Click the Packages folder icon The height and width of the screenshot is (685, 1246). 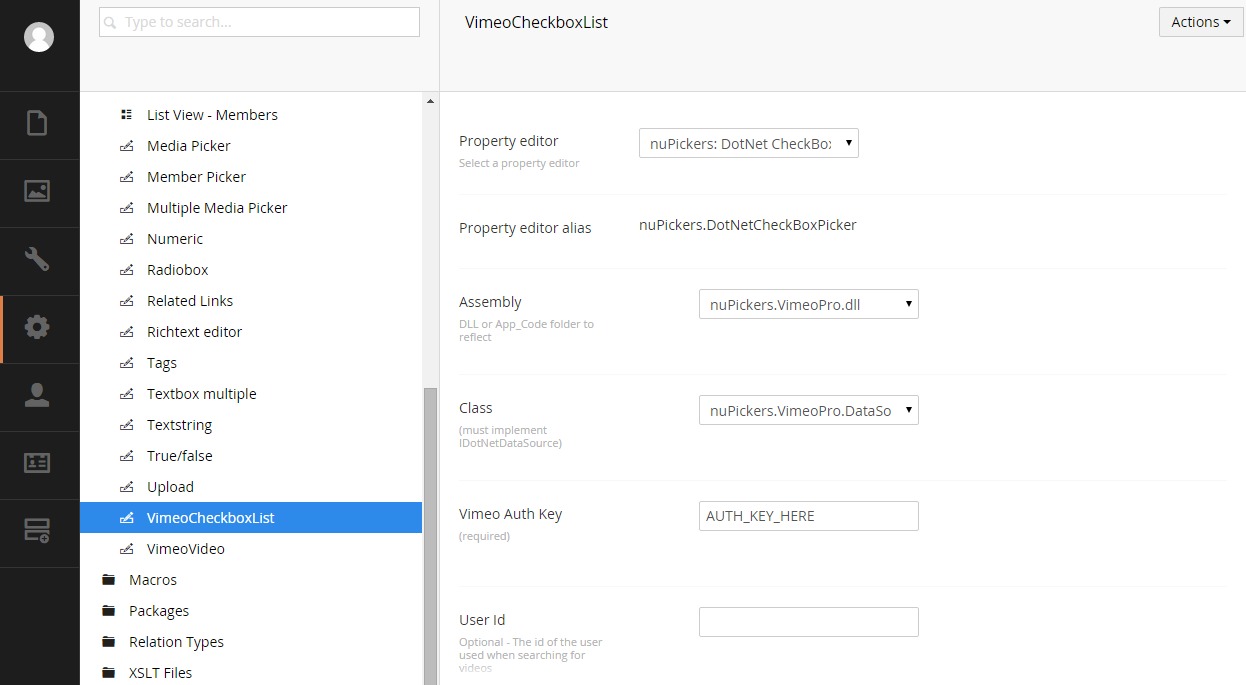click(x=108, y=611)
